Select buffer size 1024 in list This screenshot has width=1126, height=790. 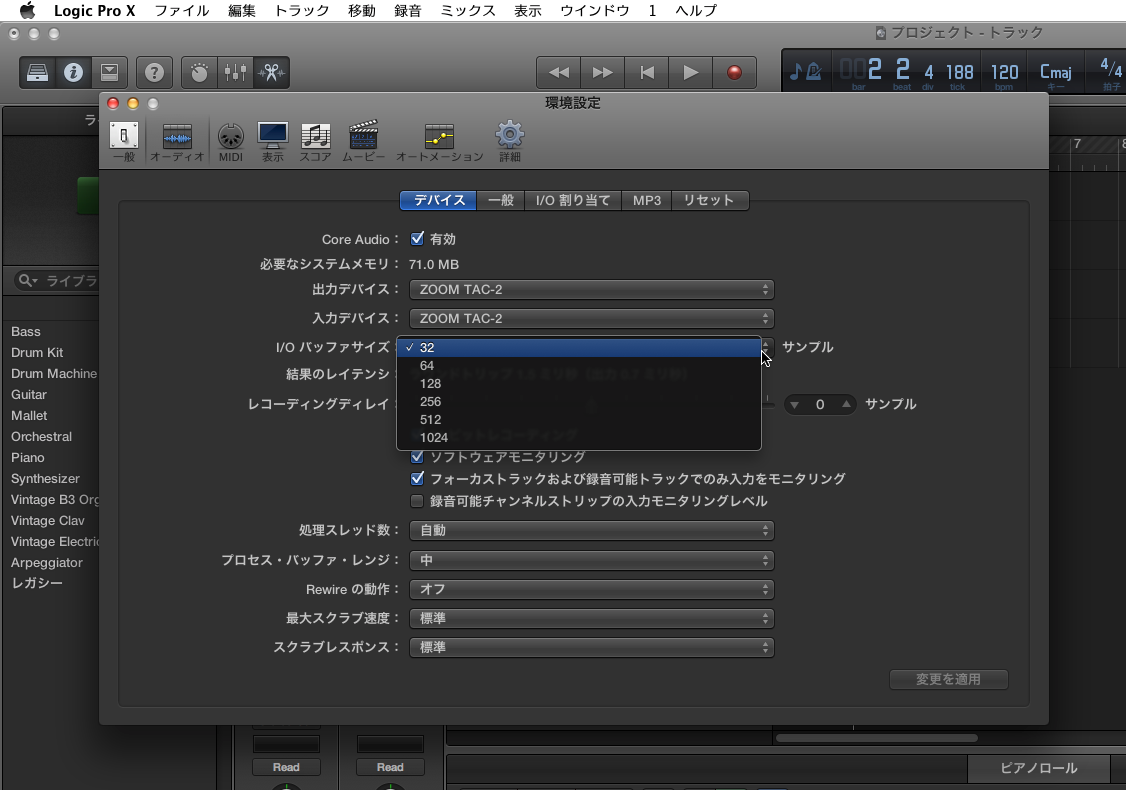pos(579,437)
